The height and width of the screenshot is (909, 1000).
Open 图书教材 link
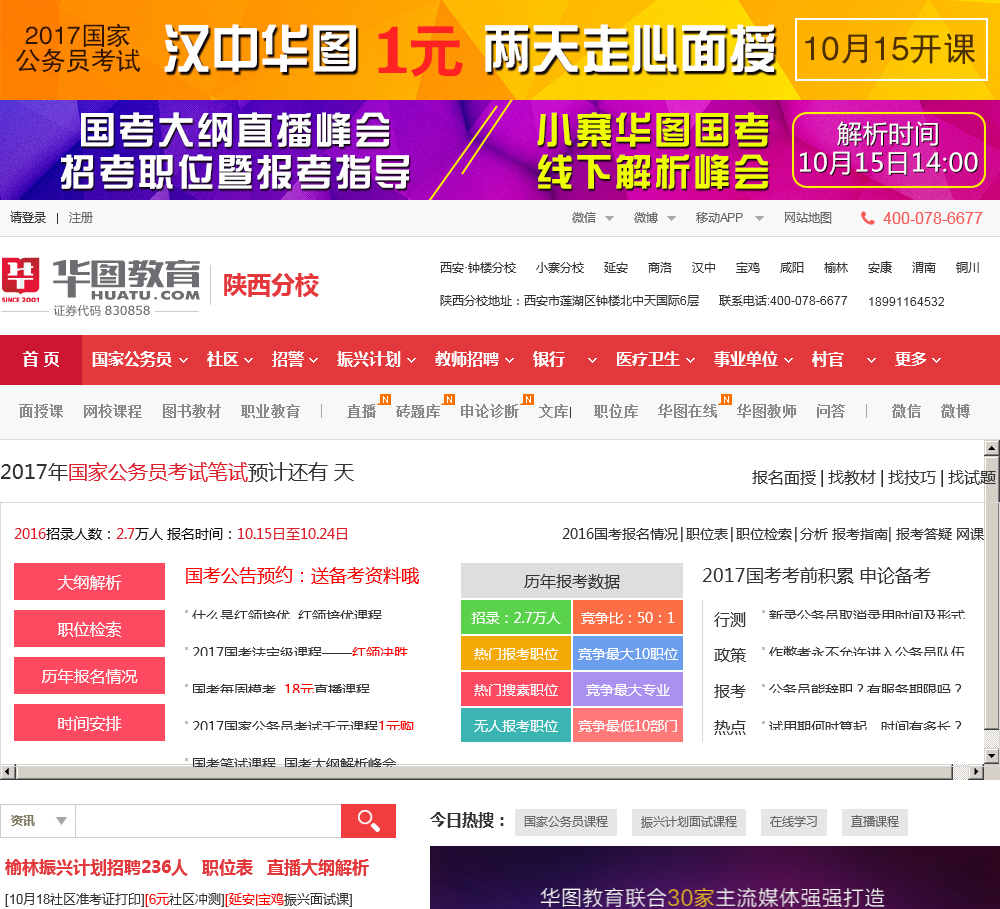[191, 411]
